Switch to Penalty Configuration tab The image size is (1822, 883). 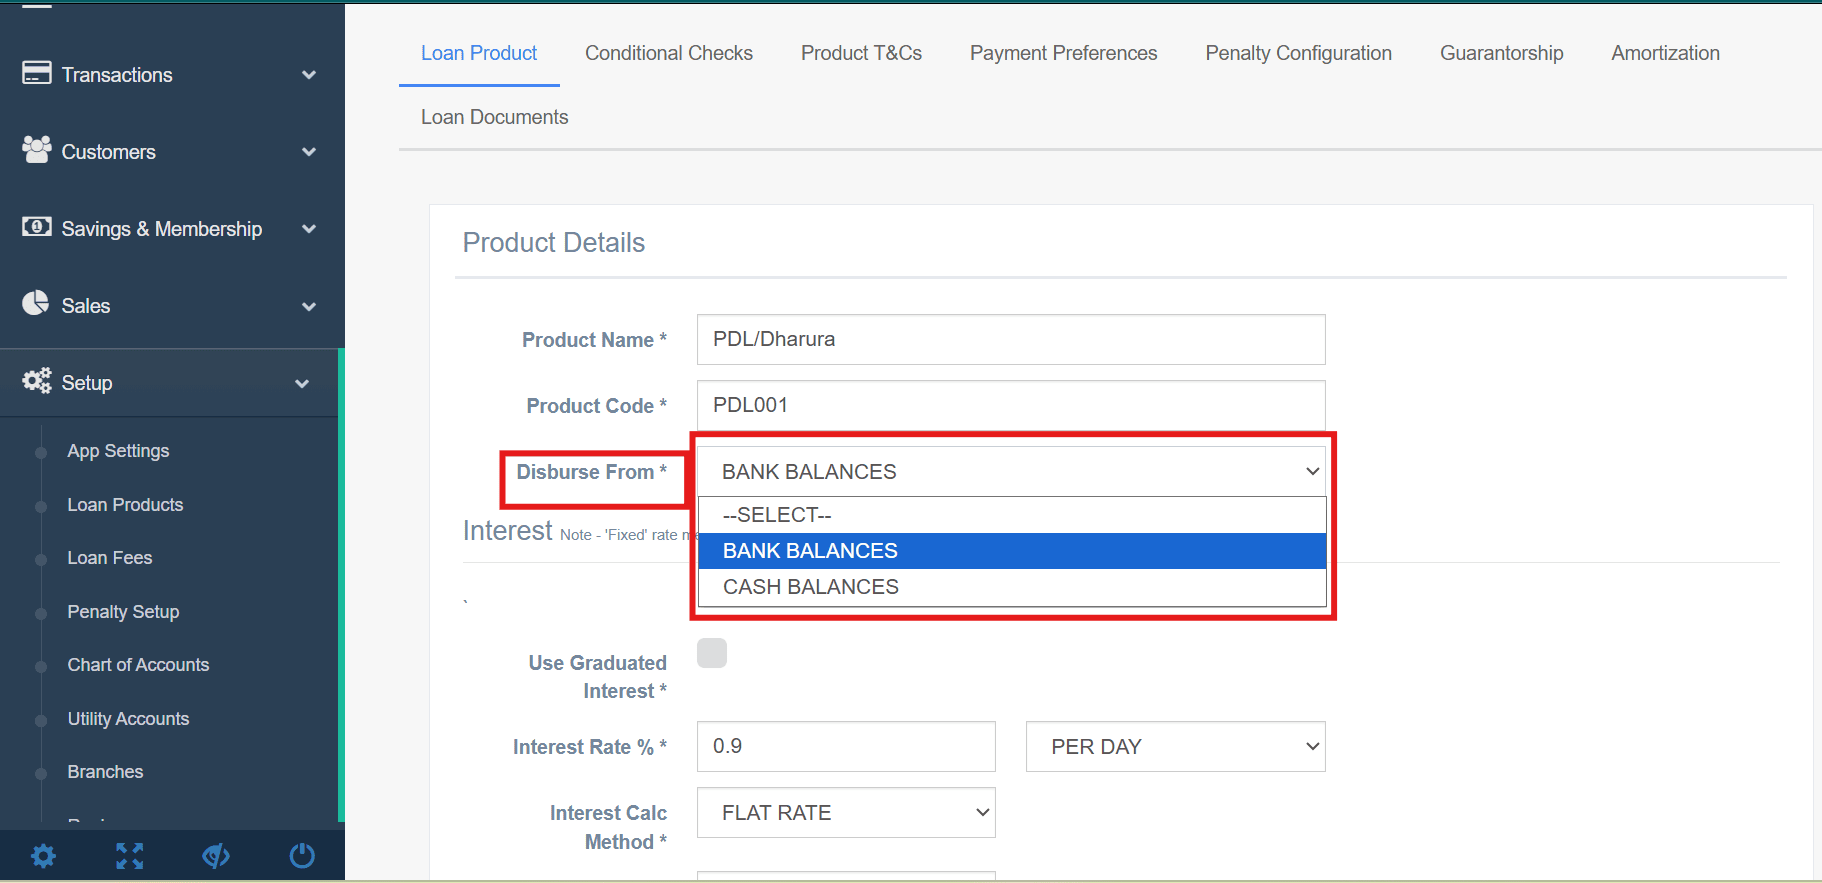tap(1299, 53)
